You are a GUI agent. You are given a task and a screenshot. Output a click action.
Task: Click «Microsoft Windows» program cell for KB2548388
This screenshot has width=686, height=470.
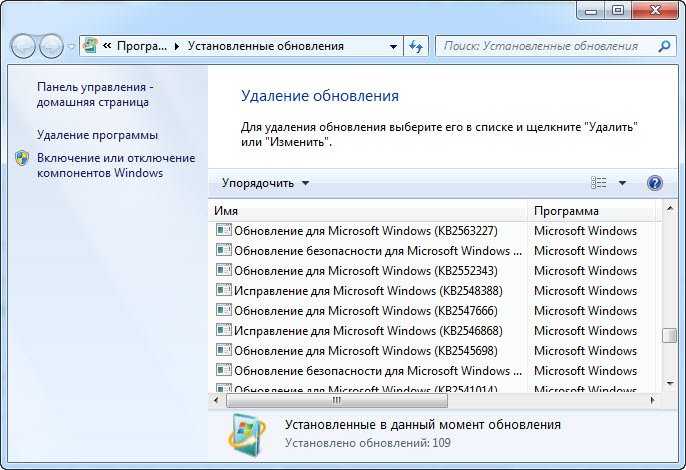point(585,291)
